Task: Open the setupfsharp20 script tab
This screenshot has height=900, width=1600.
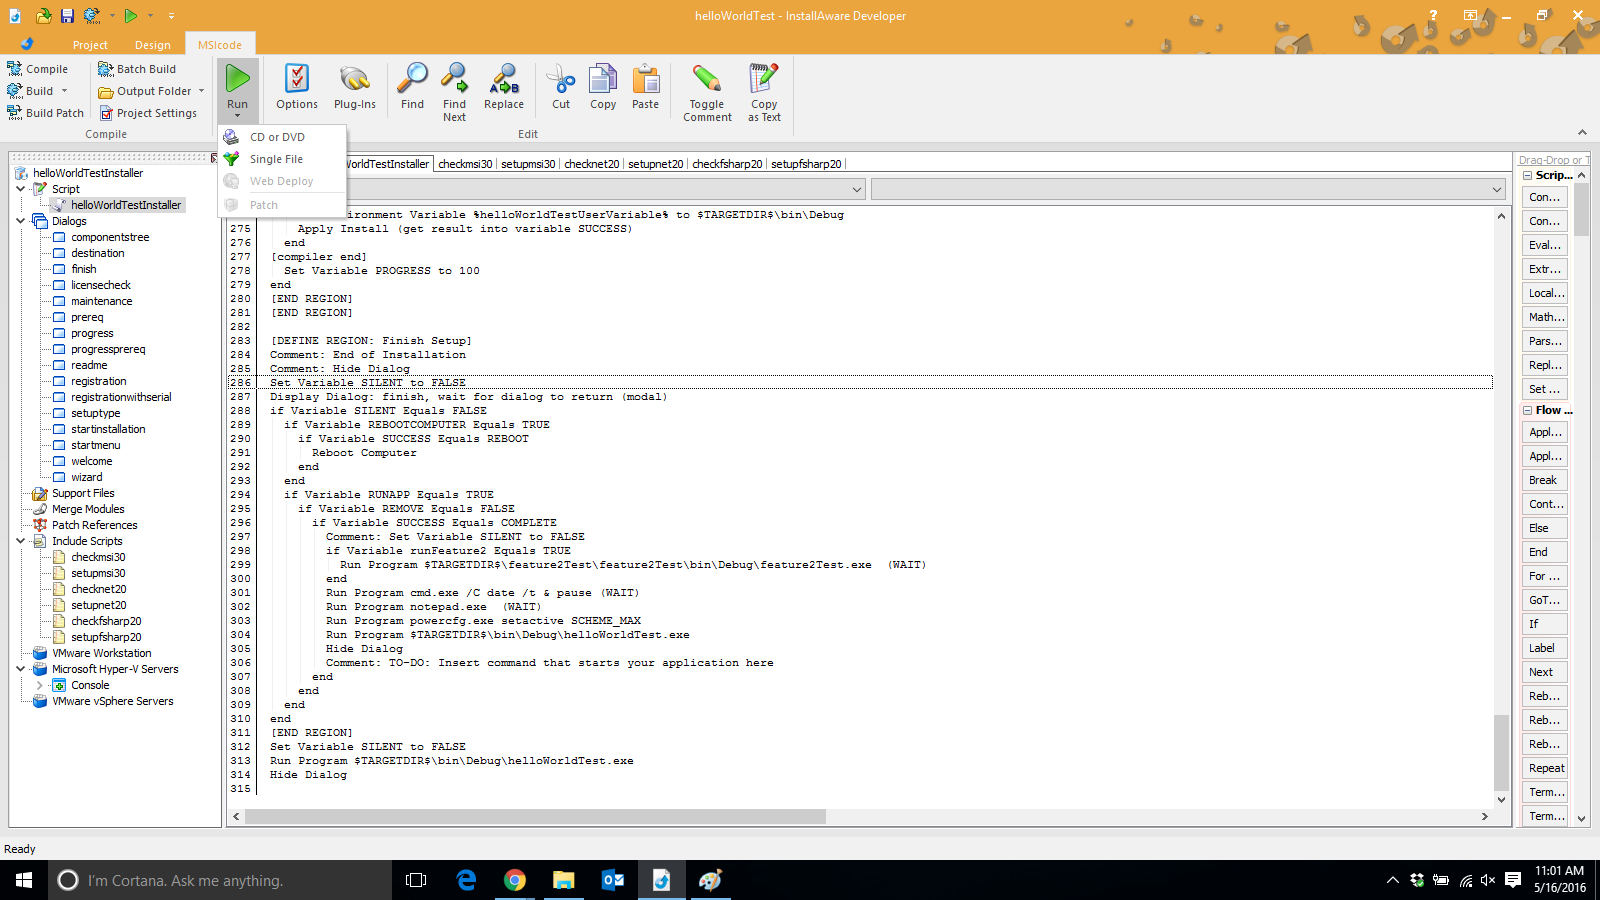Action: click(x=806, y=164)
